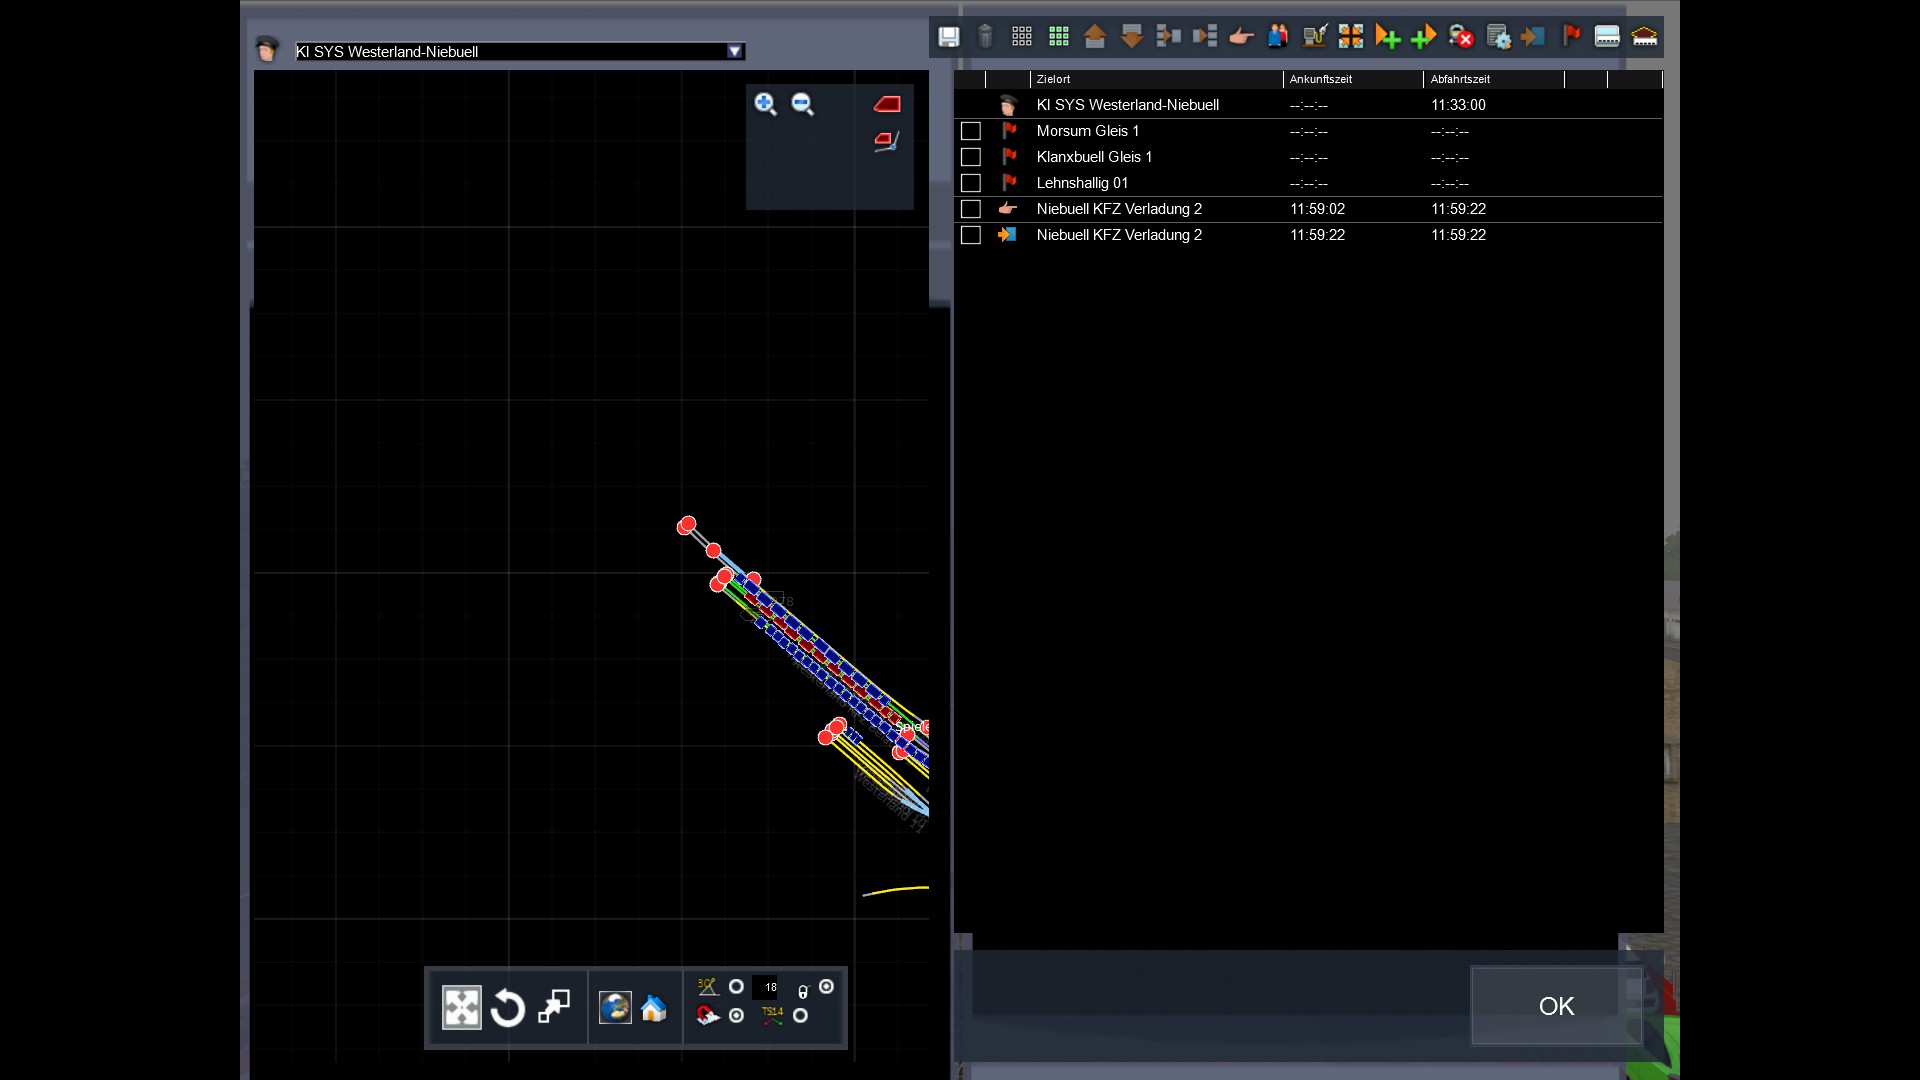Tick the Morsum Gleis 1 checkbox
This screenshot has width=1920, height=1080.
coord(970,131)
